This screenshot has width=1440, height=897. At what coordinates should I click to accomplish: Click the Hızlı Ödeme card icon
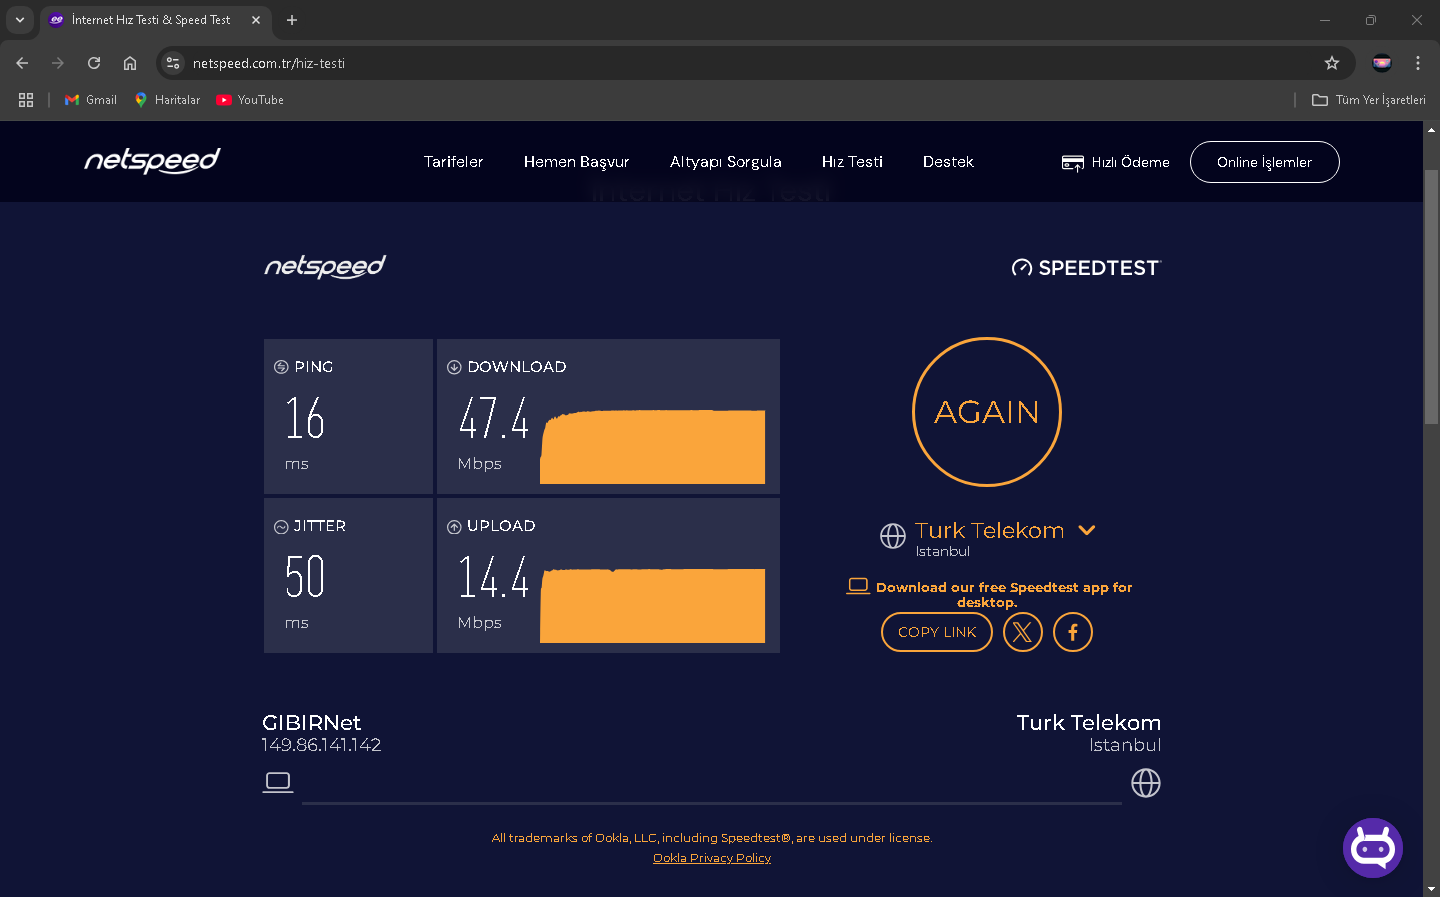pyautogui.click(x=1072, y=162)
